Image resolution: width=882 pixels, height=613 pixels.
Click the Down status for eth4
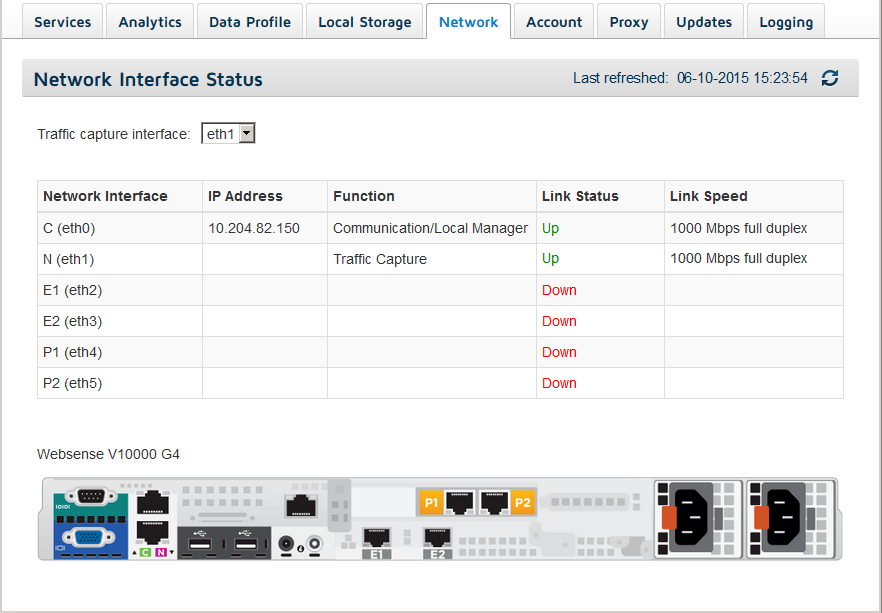tap(559, 352)
